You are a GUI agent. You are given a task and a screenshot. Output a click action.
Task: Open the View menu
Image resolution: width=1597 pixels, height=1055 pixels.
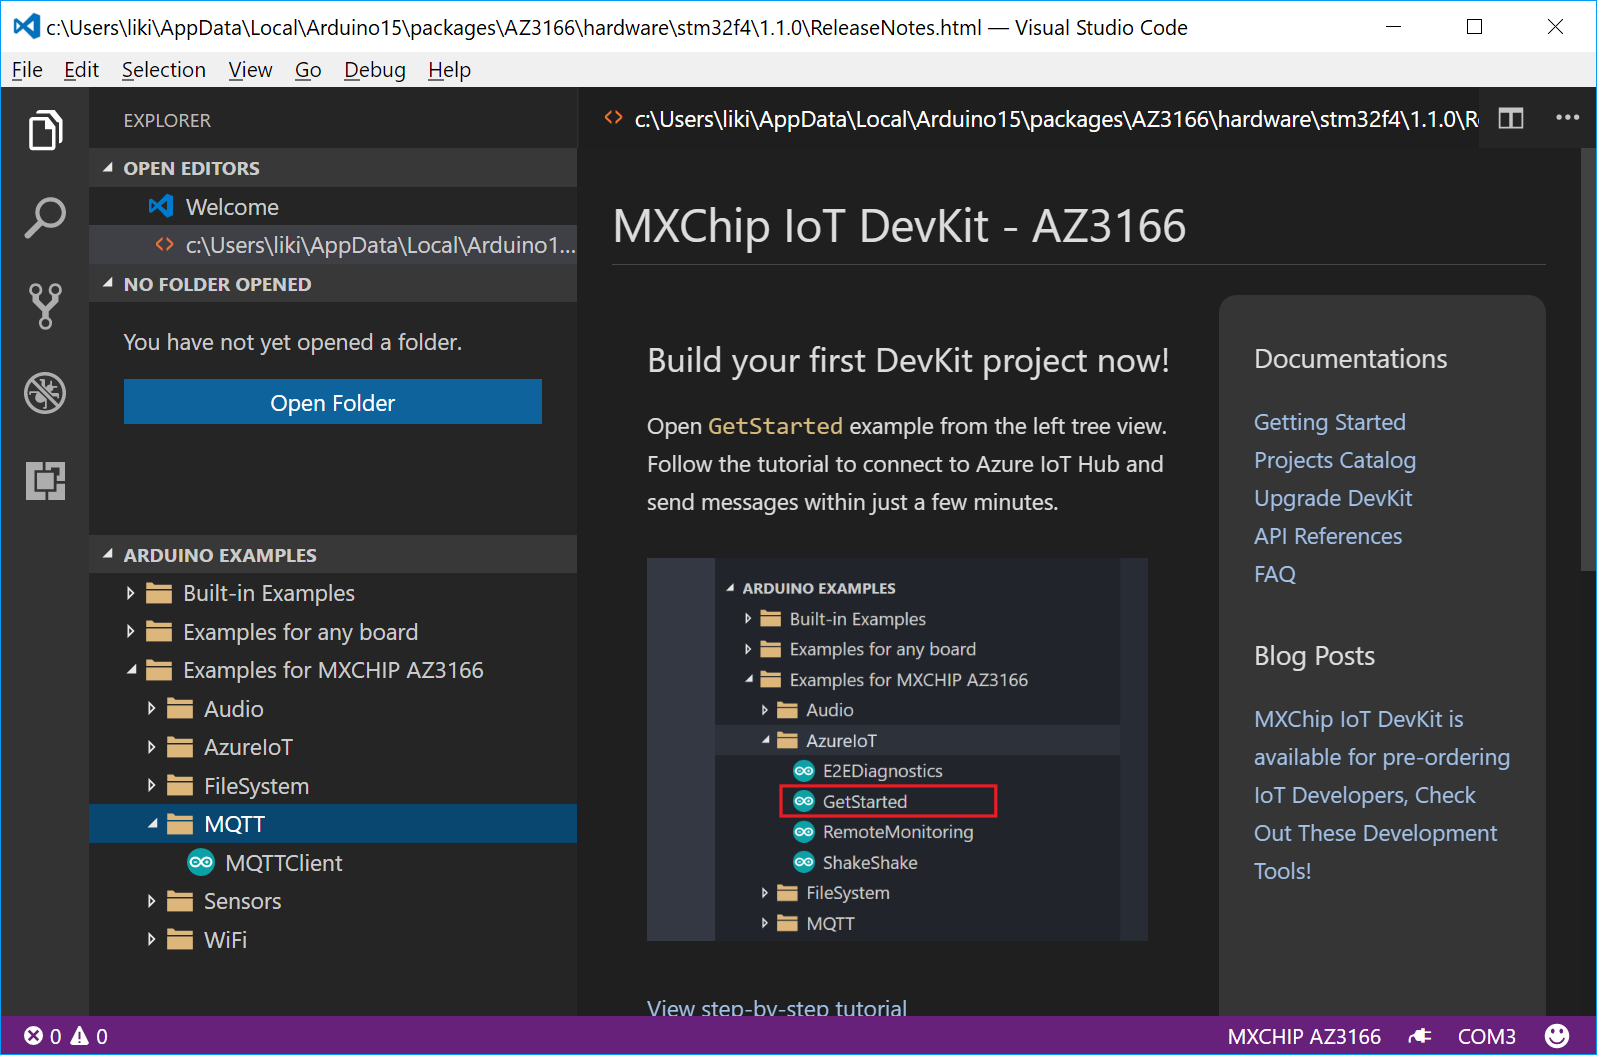[250, 70]
